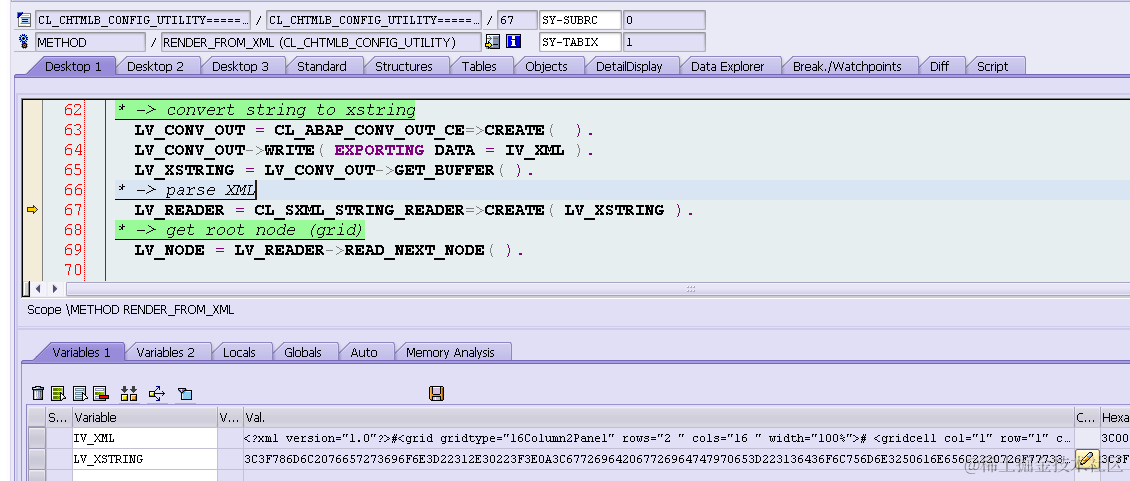The width and height of the screenshot is (1130, 481).
Task: Open the Script tab
Action: click(992, 66)
